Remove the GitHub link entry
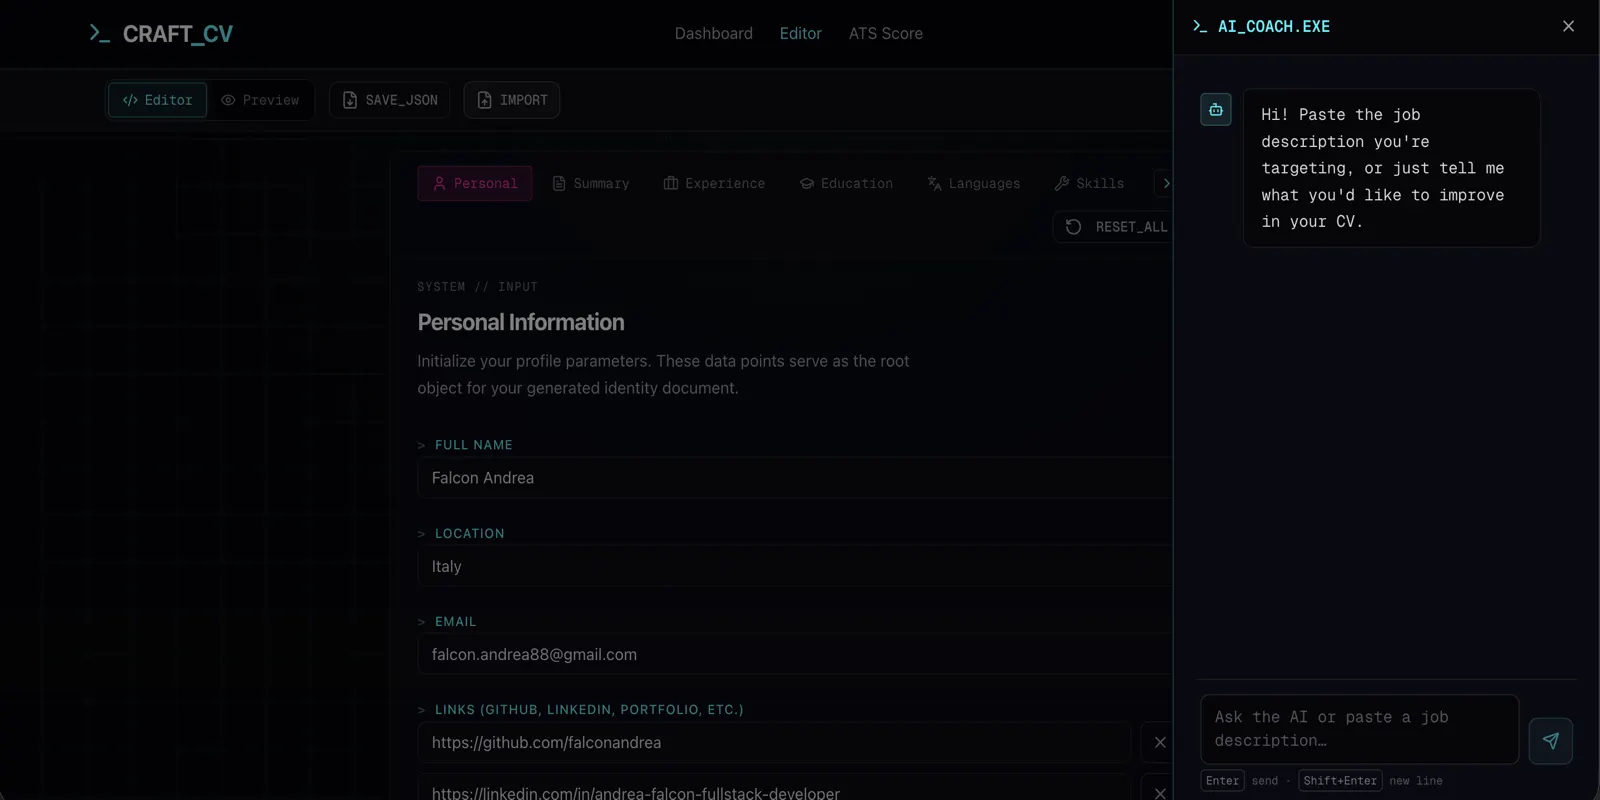 pyautogui.click(x=1159, y=742)
